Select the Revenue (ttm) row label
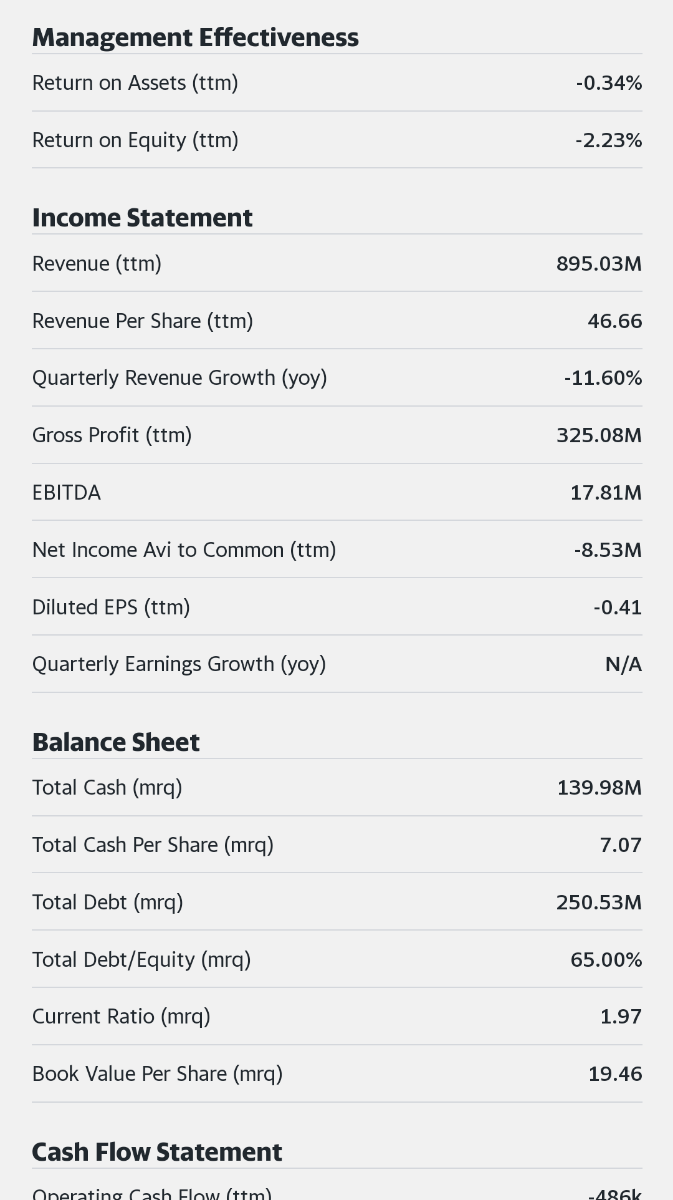Image resolution: width=673 pixels, height=1200 pixels. [97, 264]
